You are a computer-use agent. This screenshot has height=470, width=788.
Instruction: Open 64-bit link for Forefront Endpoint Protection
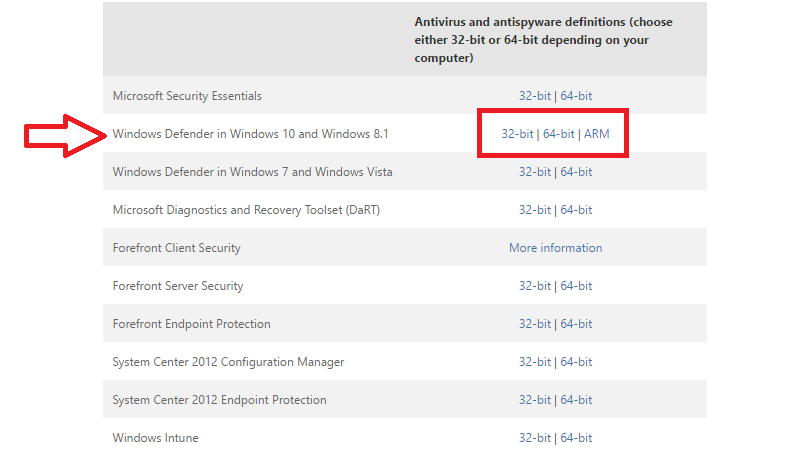[576, 324]
